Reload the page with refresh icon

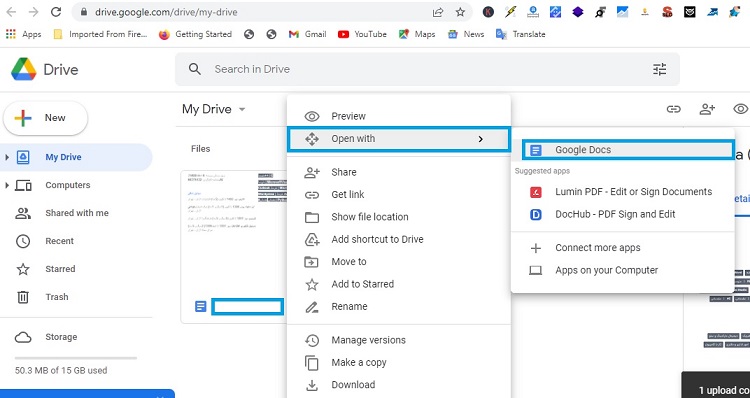pos(56,12)
